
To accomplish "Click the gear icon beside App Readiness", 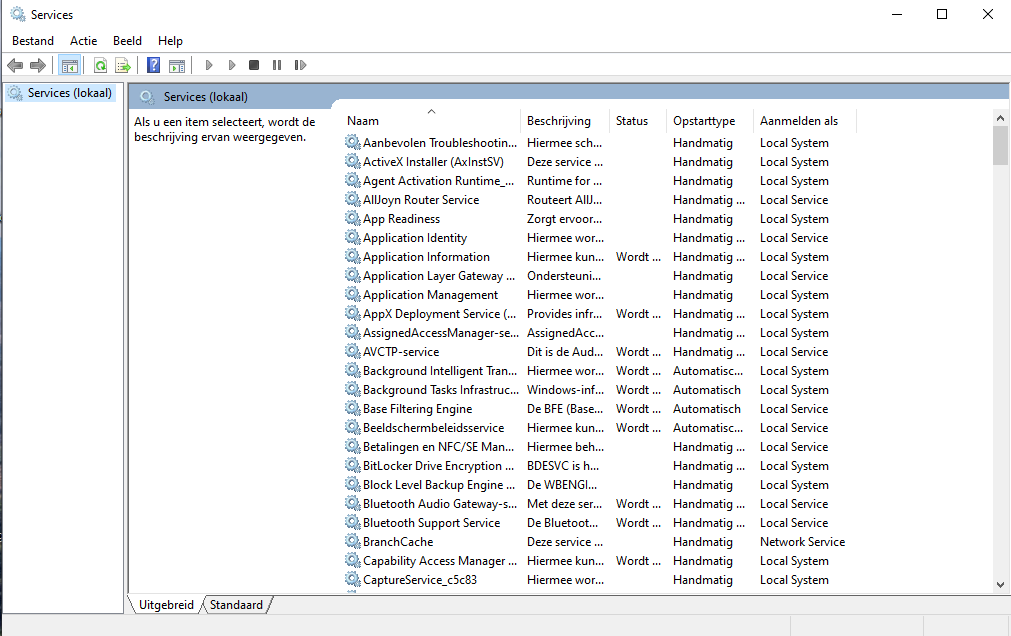I will [352, 218].
